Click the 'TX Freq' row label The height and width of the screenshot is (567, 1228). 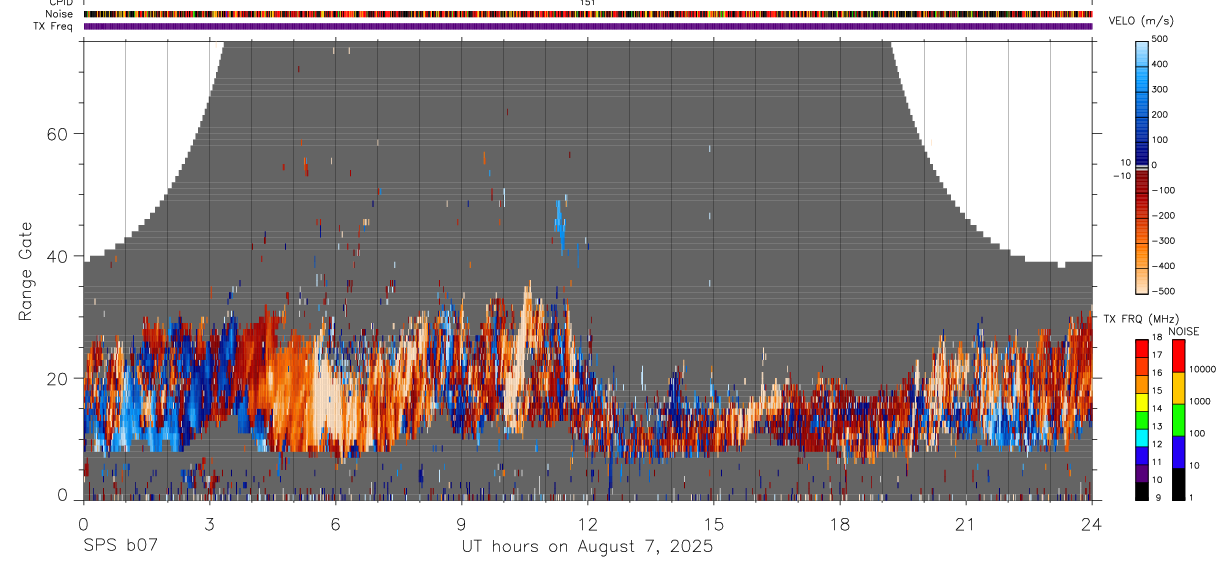54,26
